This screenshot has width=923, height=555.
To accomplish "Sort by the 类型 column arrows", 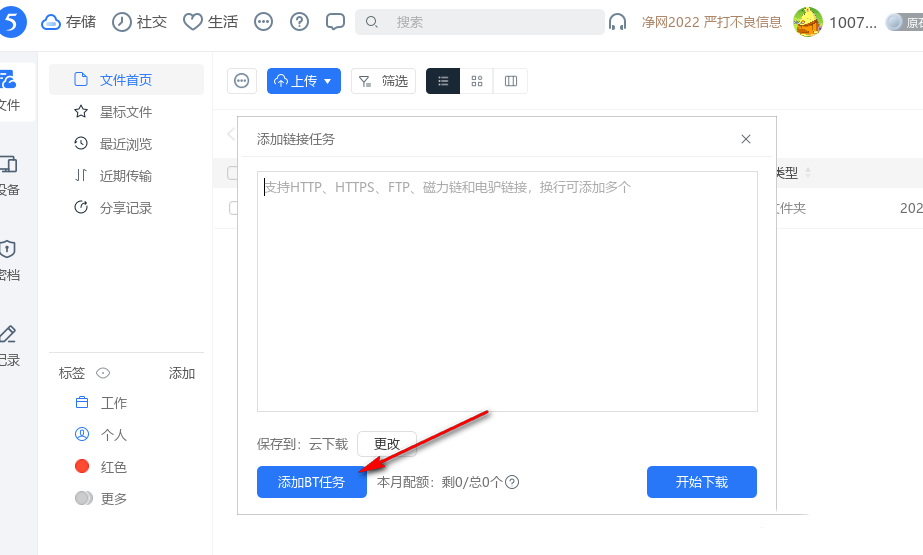I will coord(808,172).
